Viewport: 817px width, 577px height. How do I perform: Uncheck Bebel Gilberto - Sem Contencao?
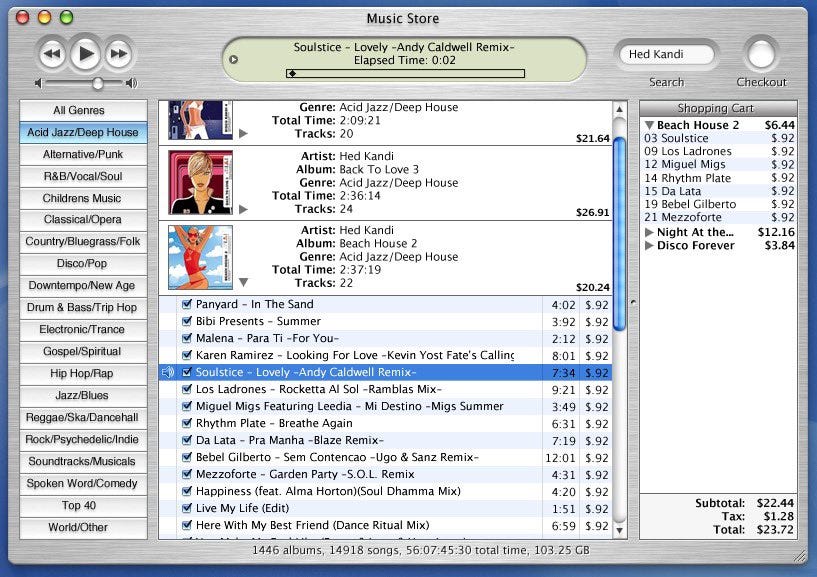point(187,457)
